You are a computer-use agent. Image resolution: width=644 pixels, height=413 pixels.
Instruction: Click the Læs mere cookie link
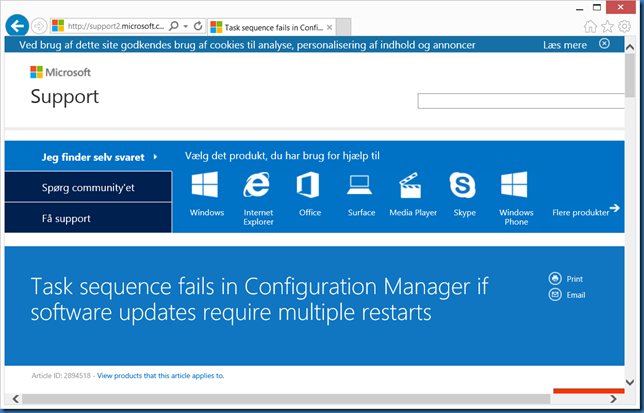pyautogui.click(x=564, y=44)
